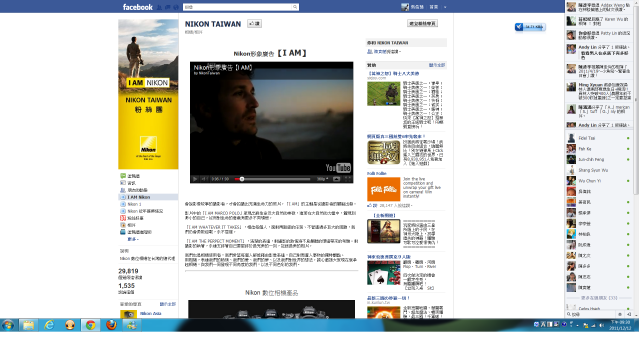
Task: Launch Firefox from taskbar
Action: (111, 325)
